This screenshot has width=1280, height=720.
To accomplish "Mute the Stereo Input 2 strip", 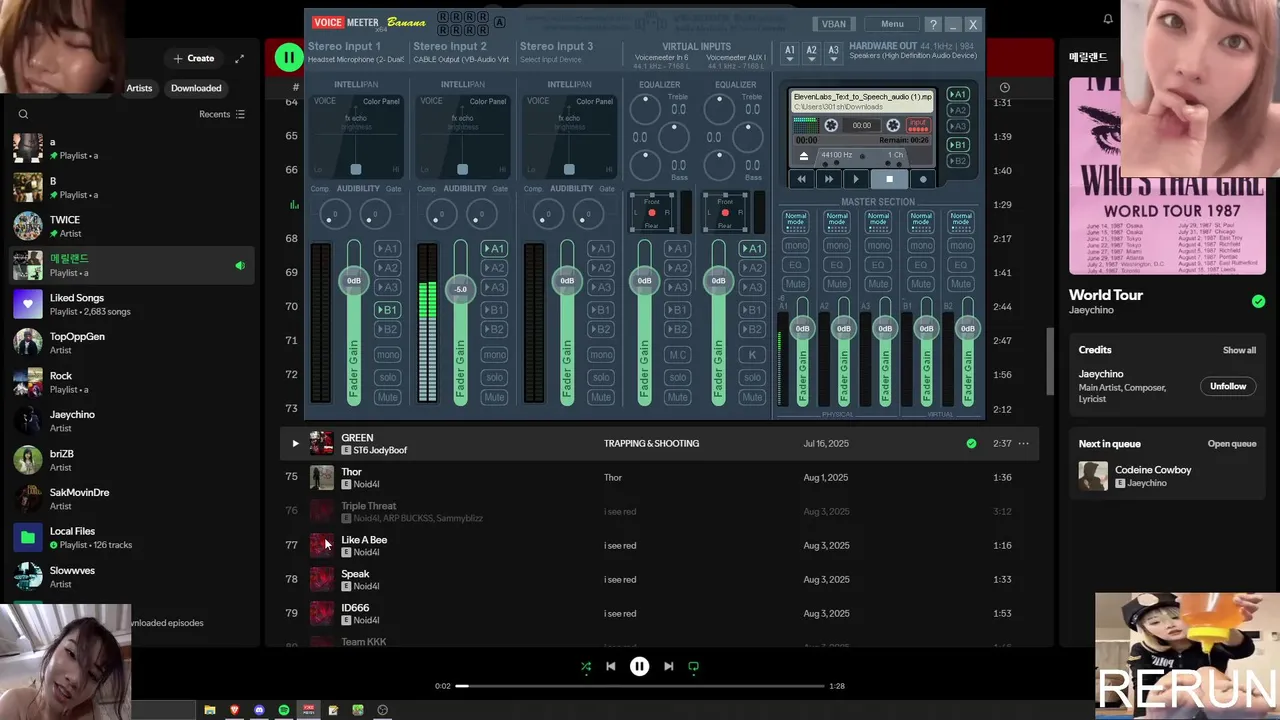I will 494,397.
